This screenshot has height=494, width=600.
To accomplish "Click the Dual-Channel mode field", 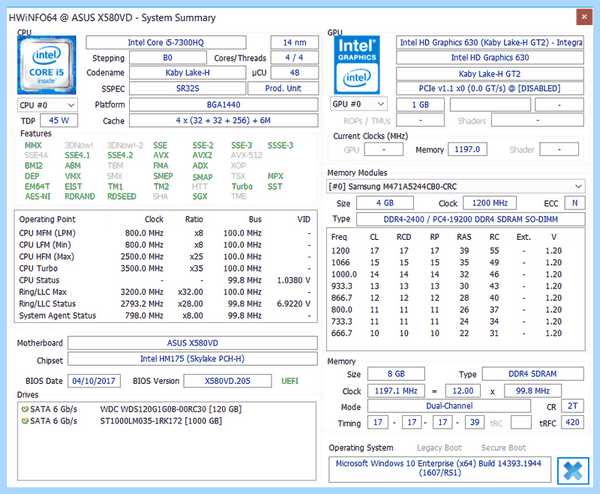I will pyautogui.click(x=449, y=406).
